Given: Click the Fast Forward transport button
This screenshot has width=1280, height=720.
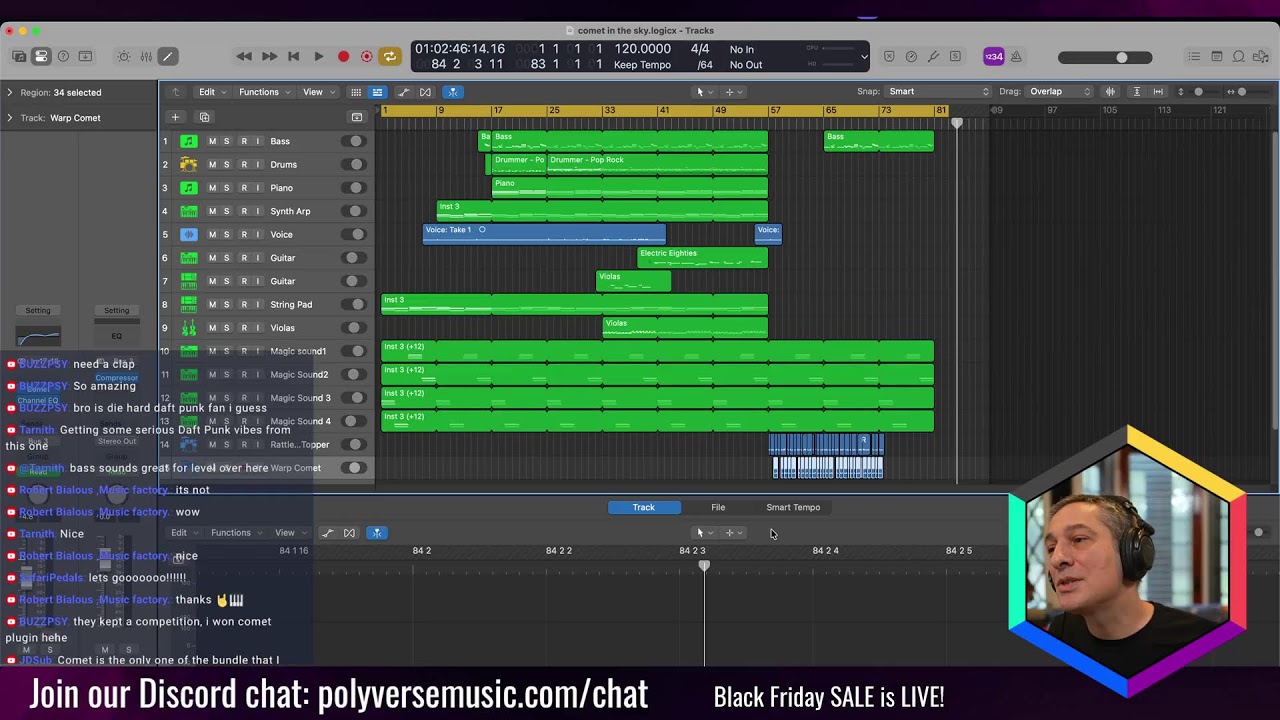Looking at the screenshot, I should click(x=269, y=57).
